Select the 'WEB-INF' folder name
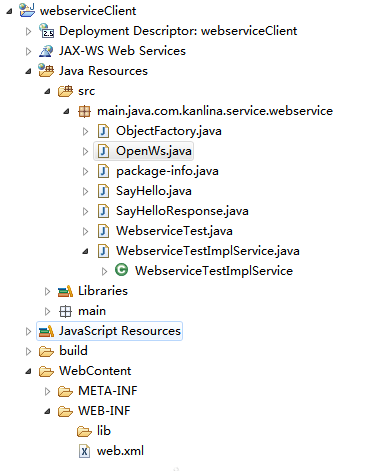Image resolution: width=371 pixels, height=471 pixels. pos(104,411)
